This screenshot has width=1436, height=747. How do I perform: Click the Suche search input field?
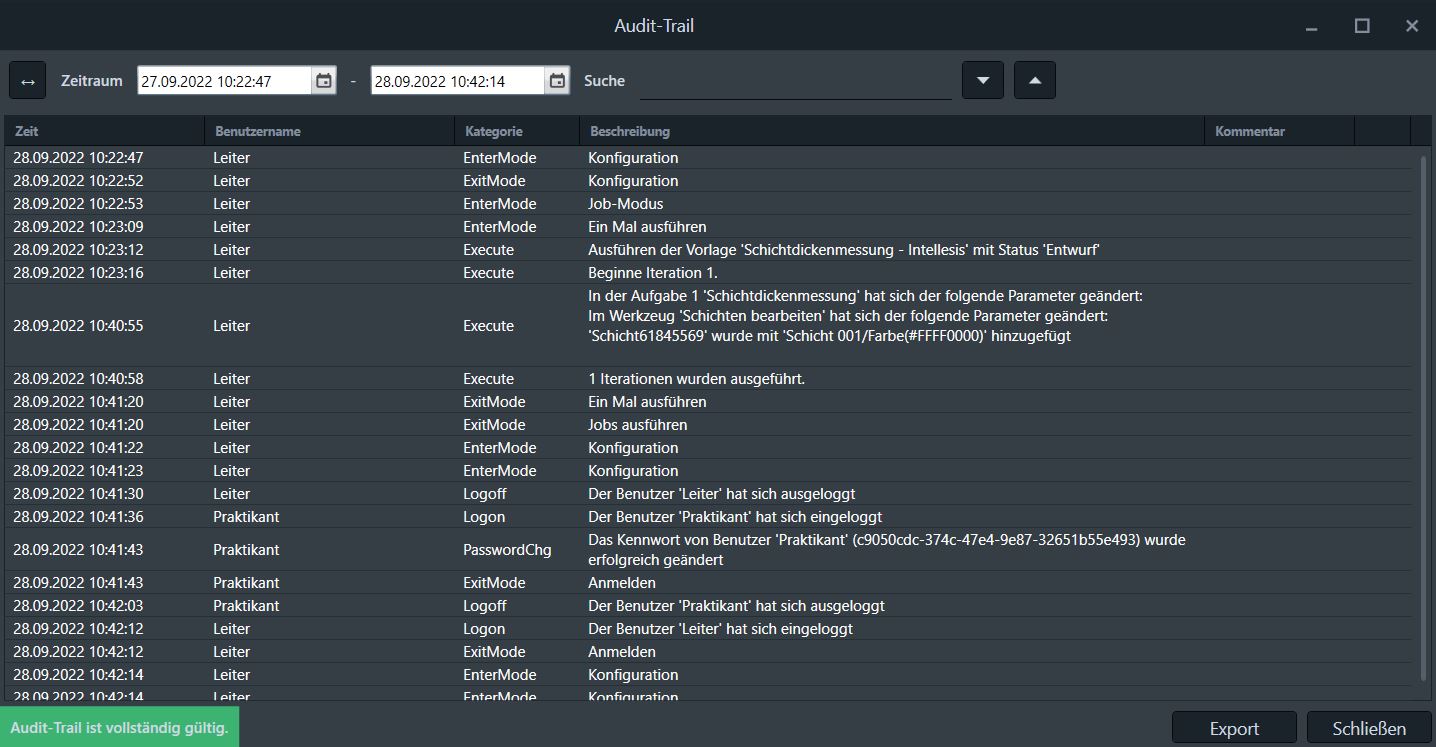(x=795, y=82)
